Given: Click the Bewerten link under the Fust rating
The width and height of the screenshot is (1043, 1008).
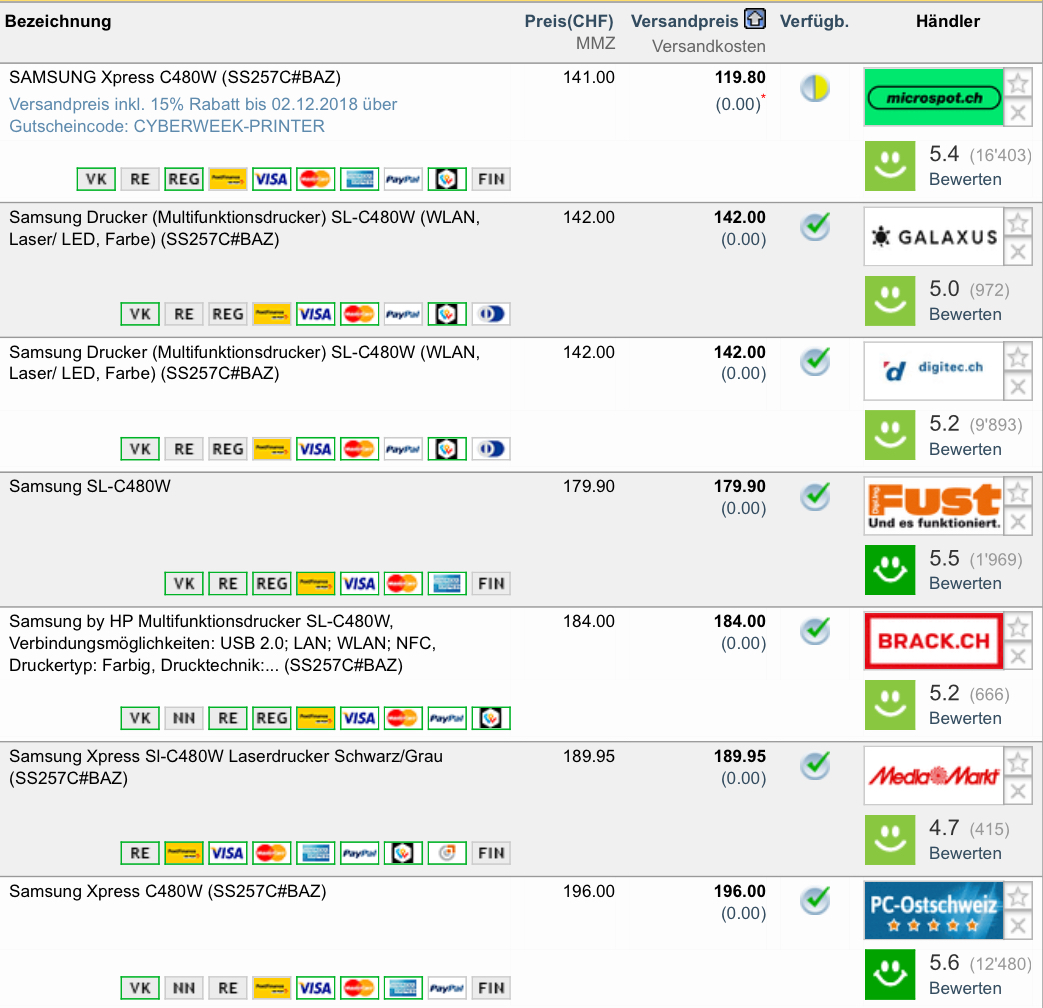Looking at the screenshot, I should point(965,583).
